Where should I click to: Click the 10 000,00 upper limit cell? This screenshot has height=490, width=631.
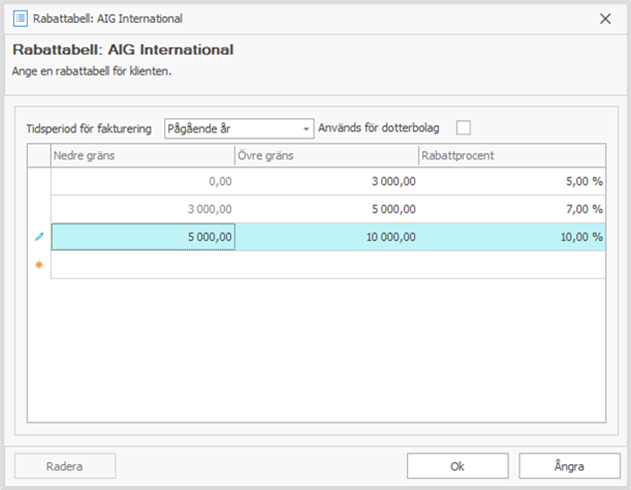[x=326, y=237]
